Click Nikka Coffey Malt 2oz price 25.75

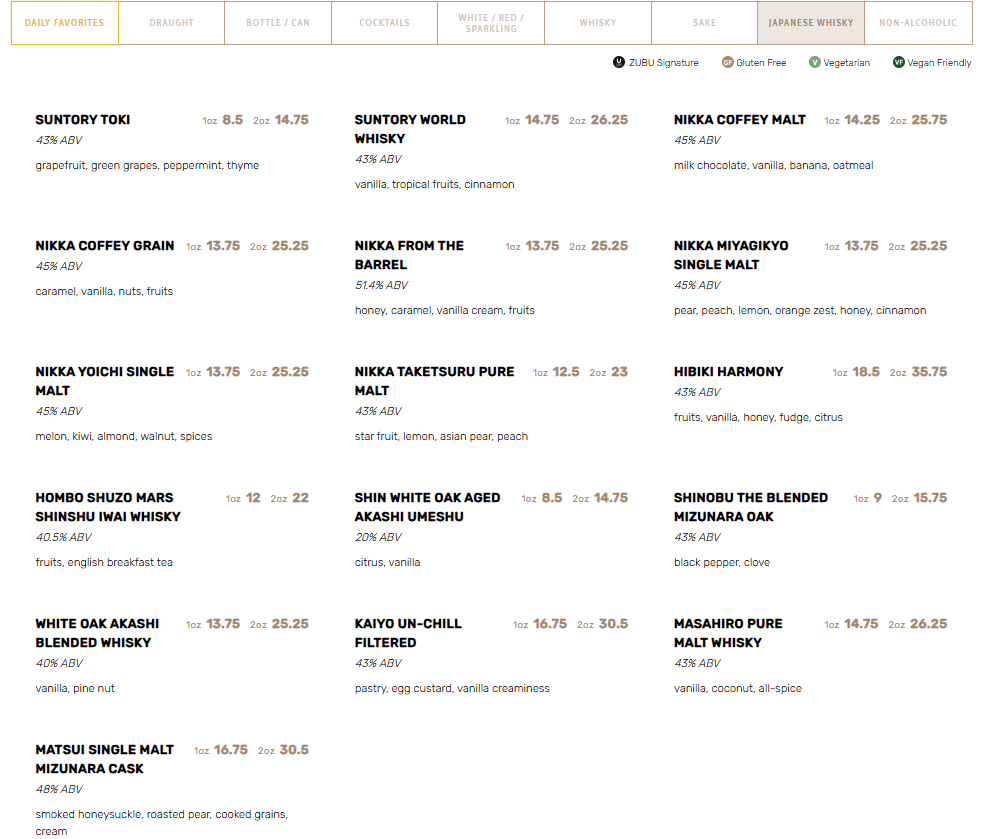[929, 119]
